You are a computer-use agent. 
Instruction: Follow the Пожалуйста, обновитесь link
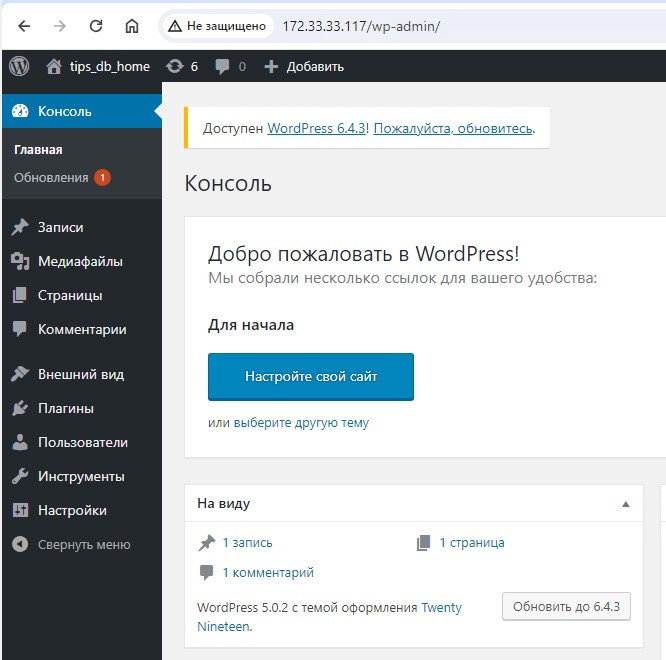click(453, 128)
